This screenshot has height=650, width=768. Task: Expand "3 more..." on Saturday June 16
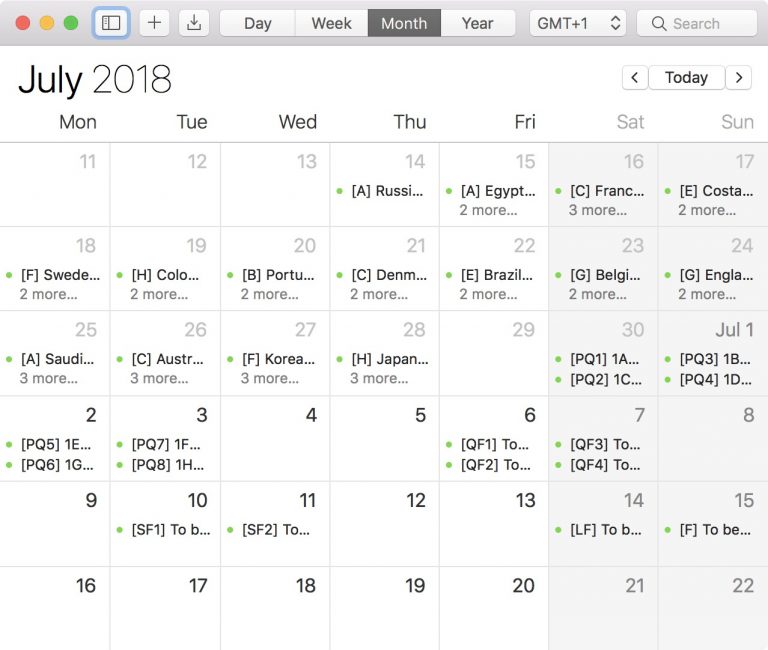pyautogui.click(x=598, y=210)
